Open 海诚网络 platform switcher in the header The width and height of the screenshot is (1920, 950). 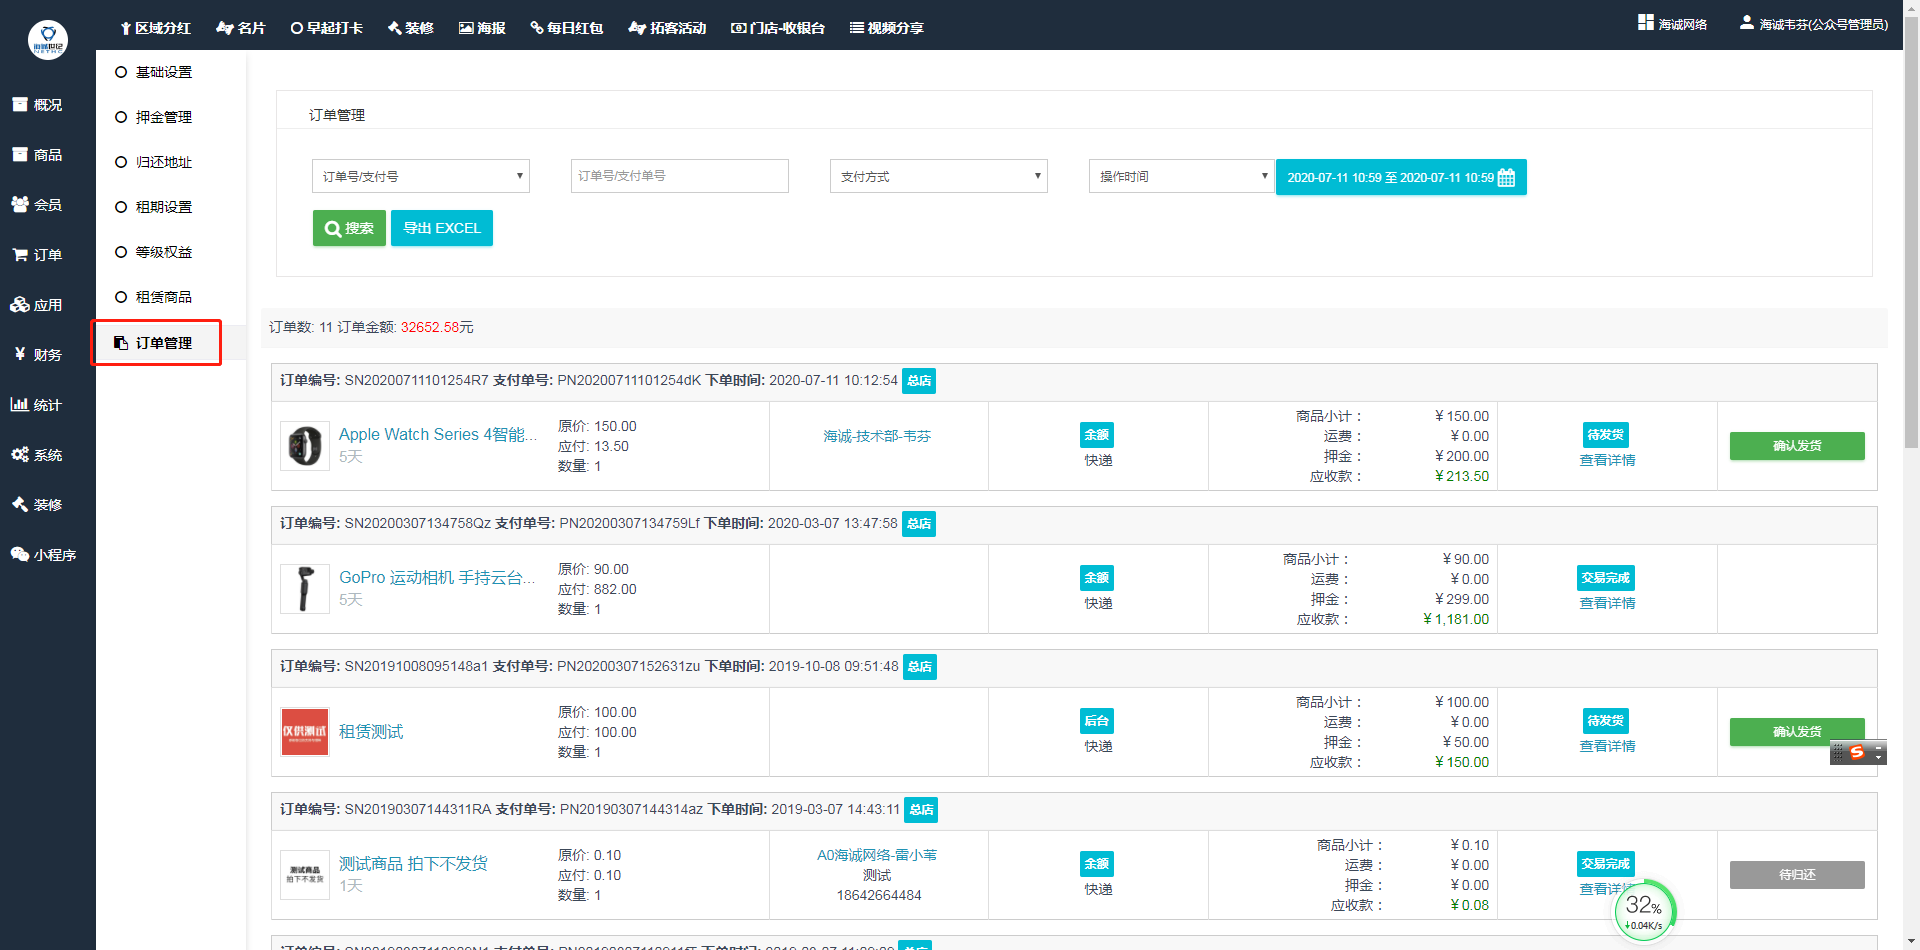point(1673,24)
